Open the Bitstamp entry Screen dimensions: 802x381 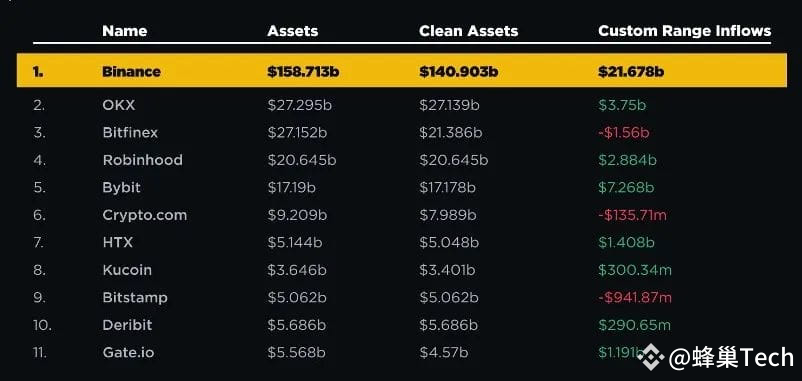tap(135, 298)
